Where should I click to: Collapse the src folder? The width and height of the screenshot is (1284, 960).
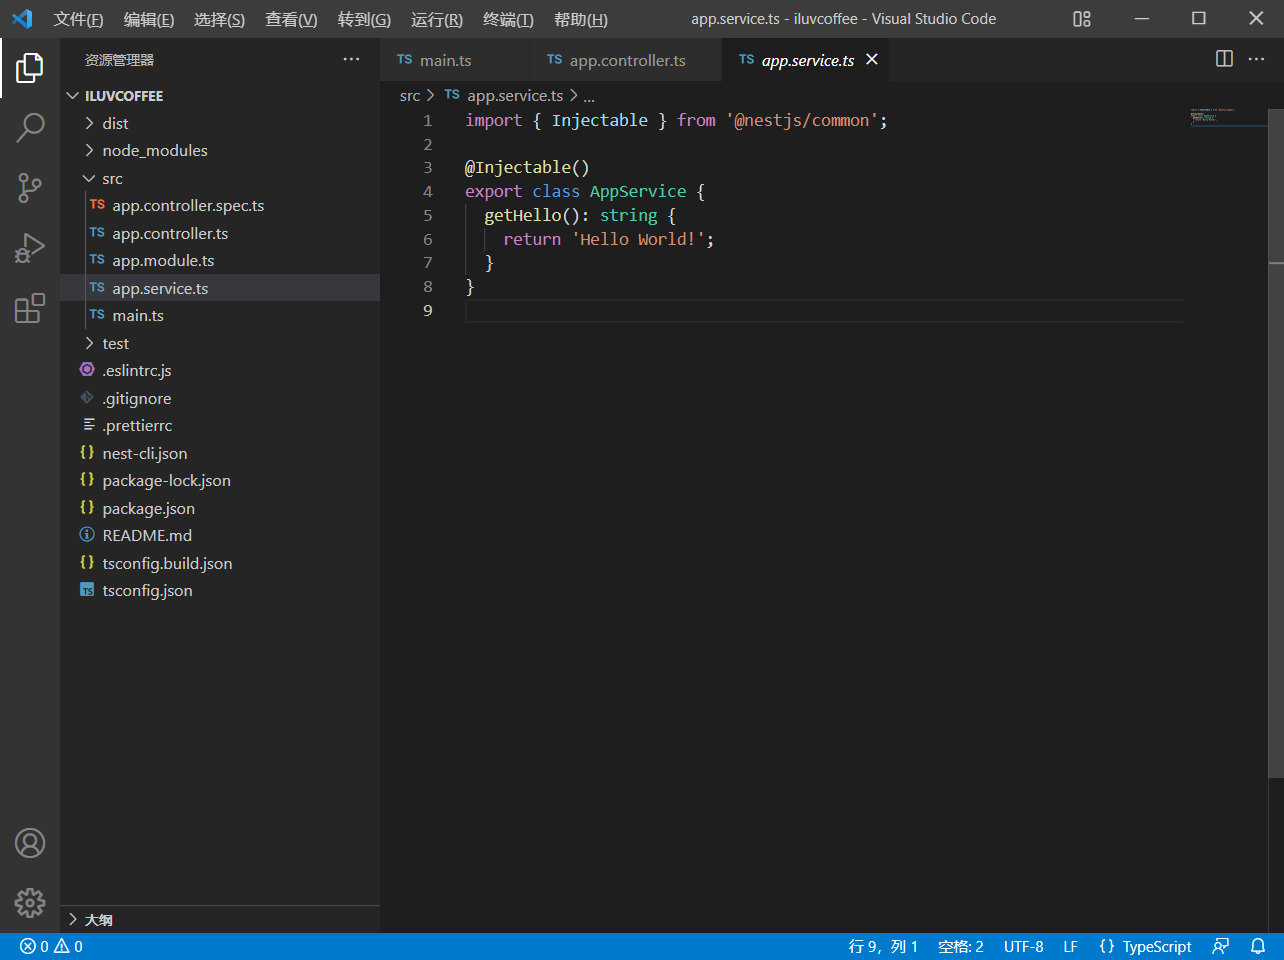112,178
